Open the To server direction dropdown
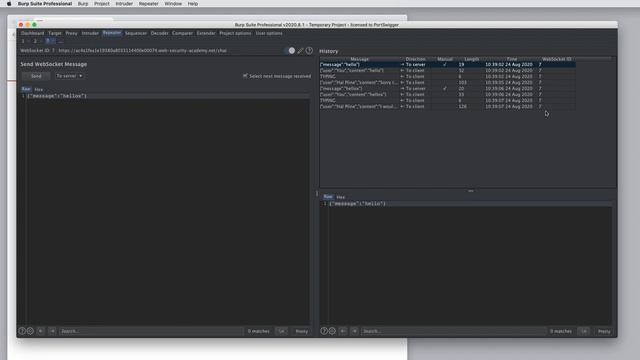640x360 pixels. click(x=69, y=76)
